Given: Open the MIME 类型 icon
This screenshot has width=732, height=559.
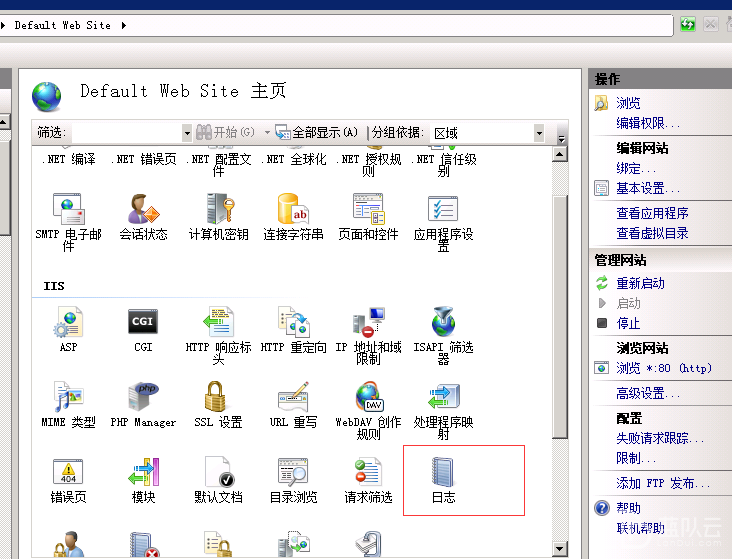Looking at the screenshot, I should 68,396.
